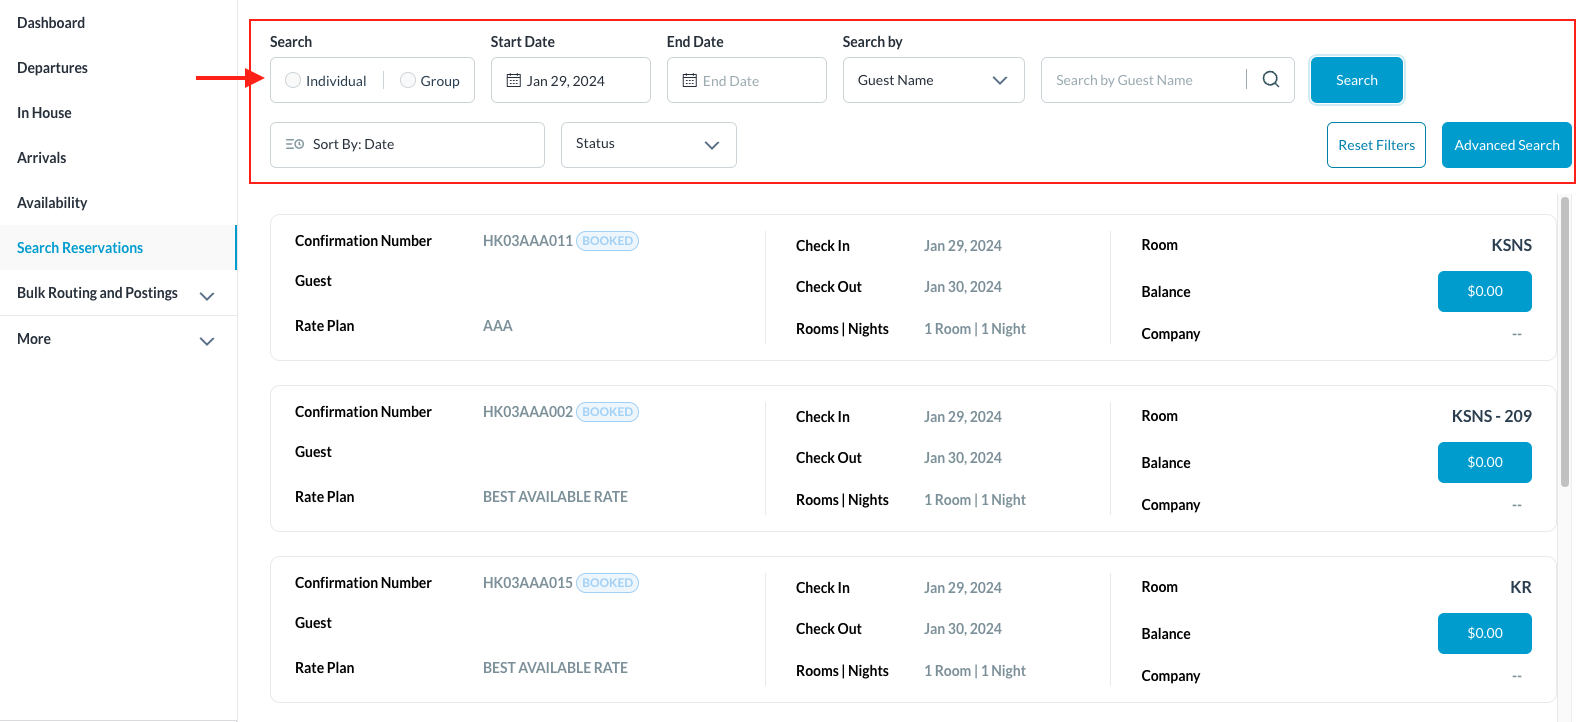Click BOOKED badge next to HK03AAA011

tap(608, 241)
